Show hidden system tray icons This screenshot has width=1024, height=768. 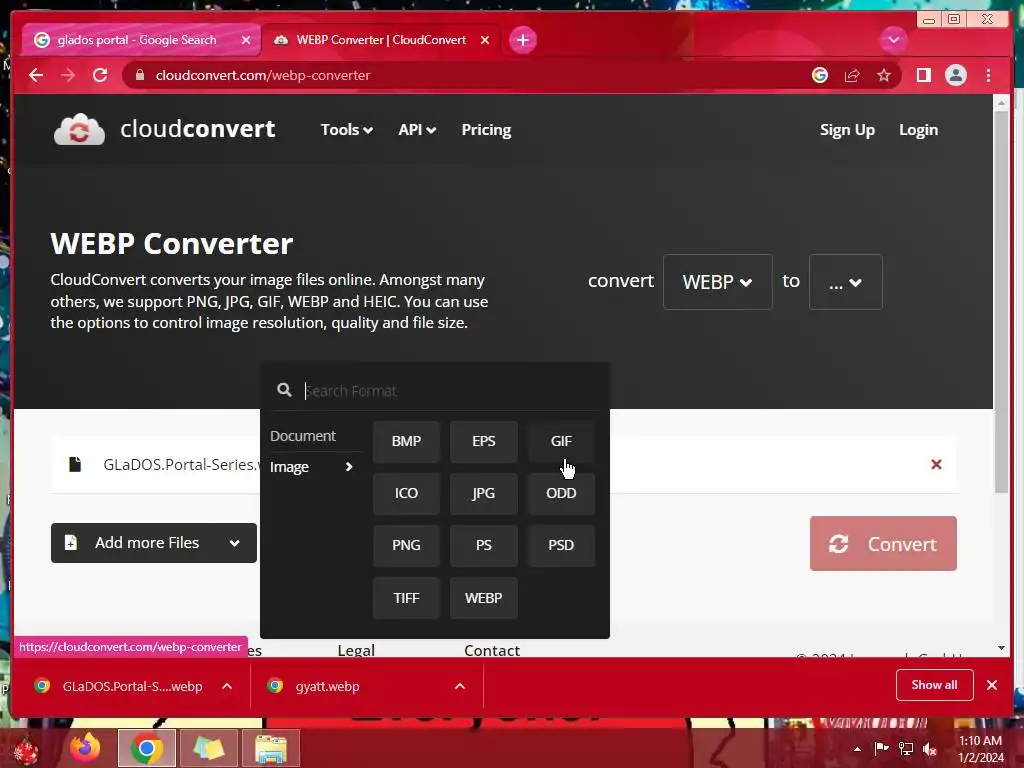[x=857, y=748]
